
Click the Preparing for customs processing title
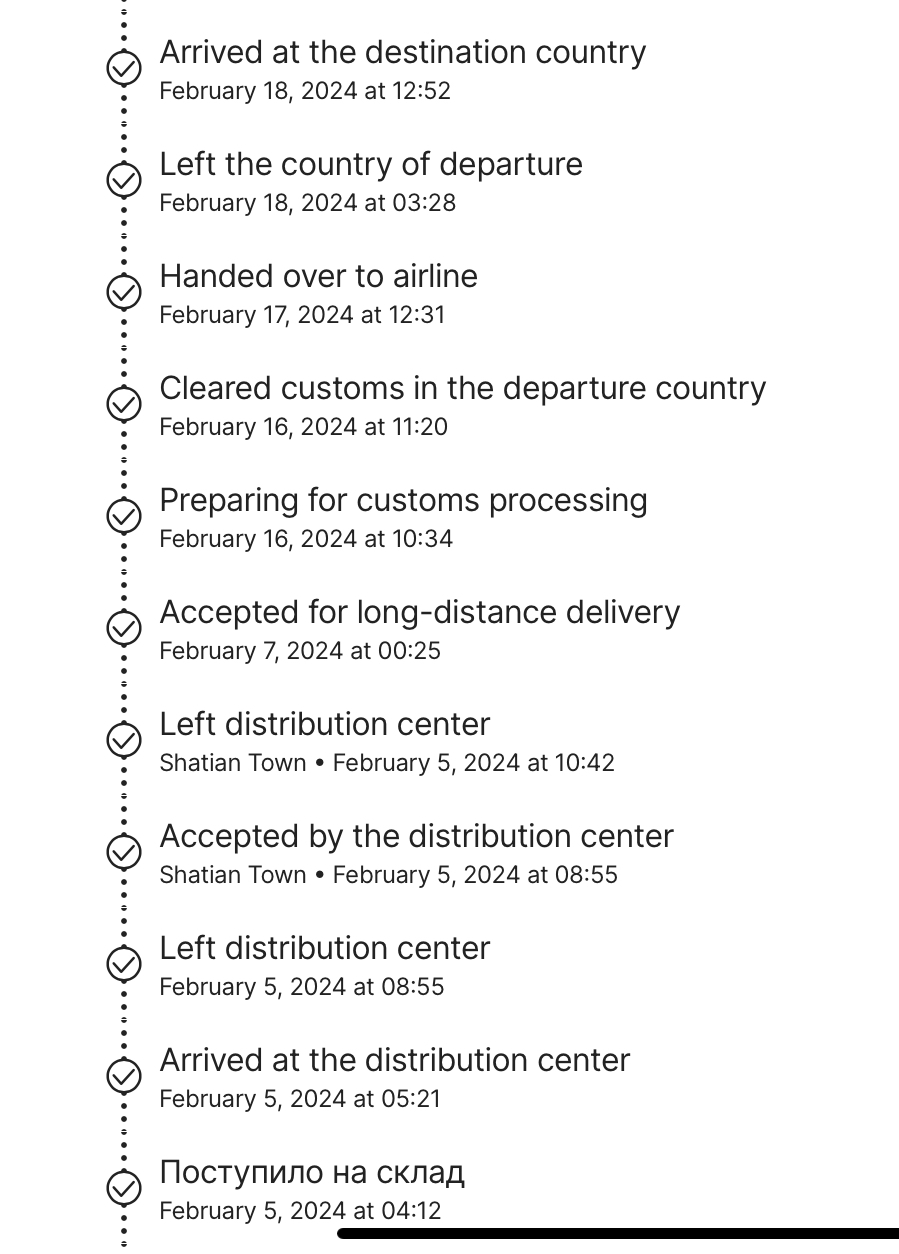click(404, 500)
